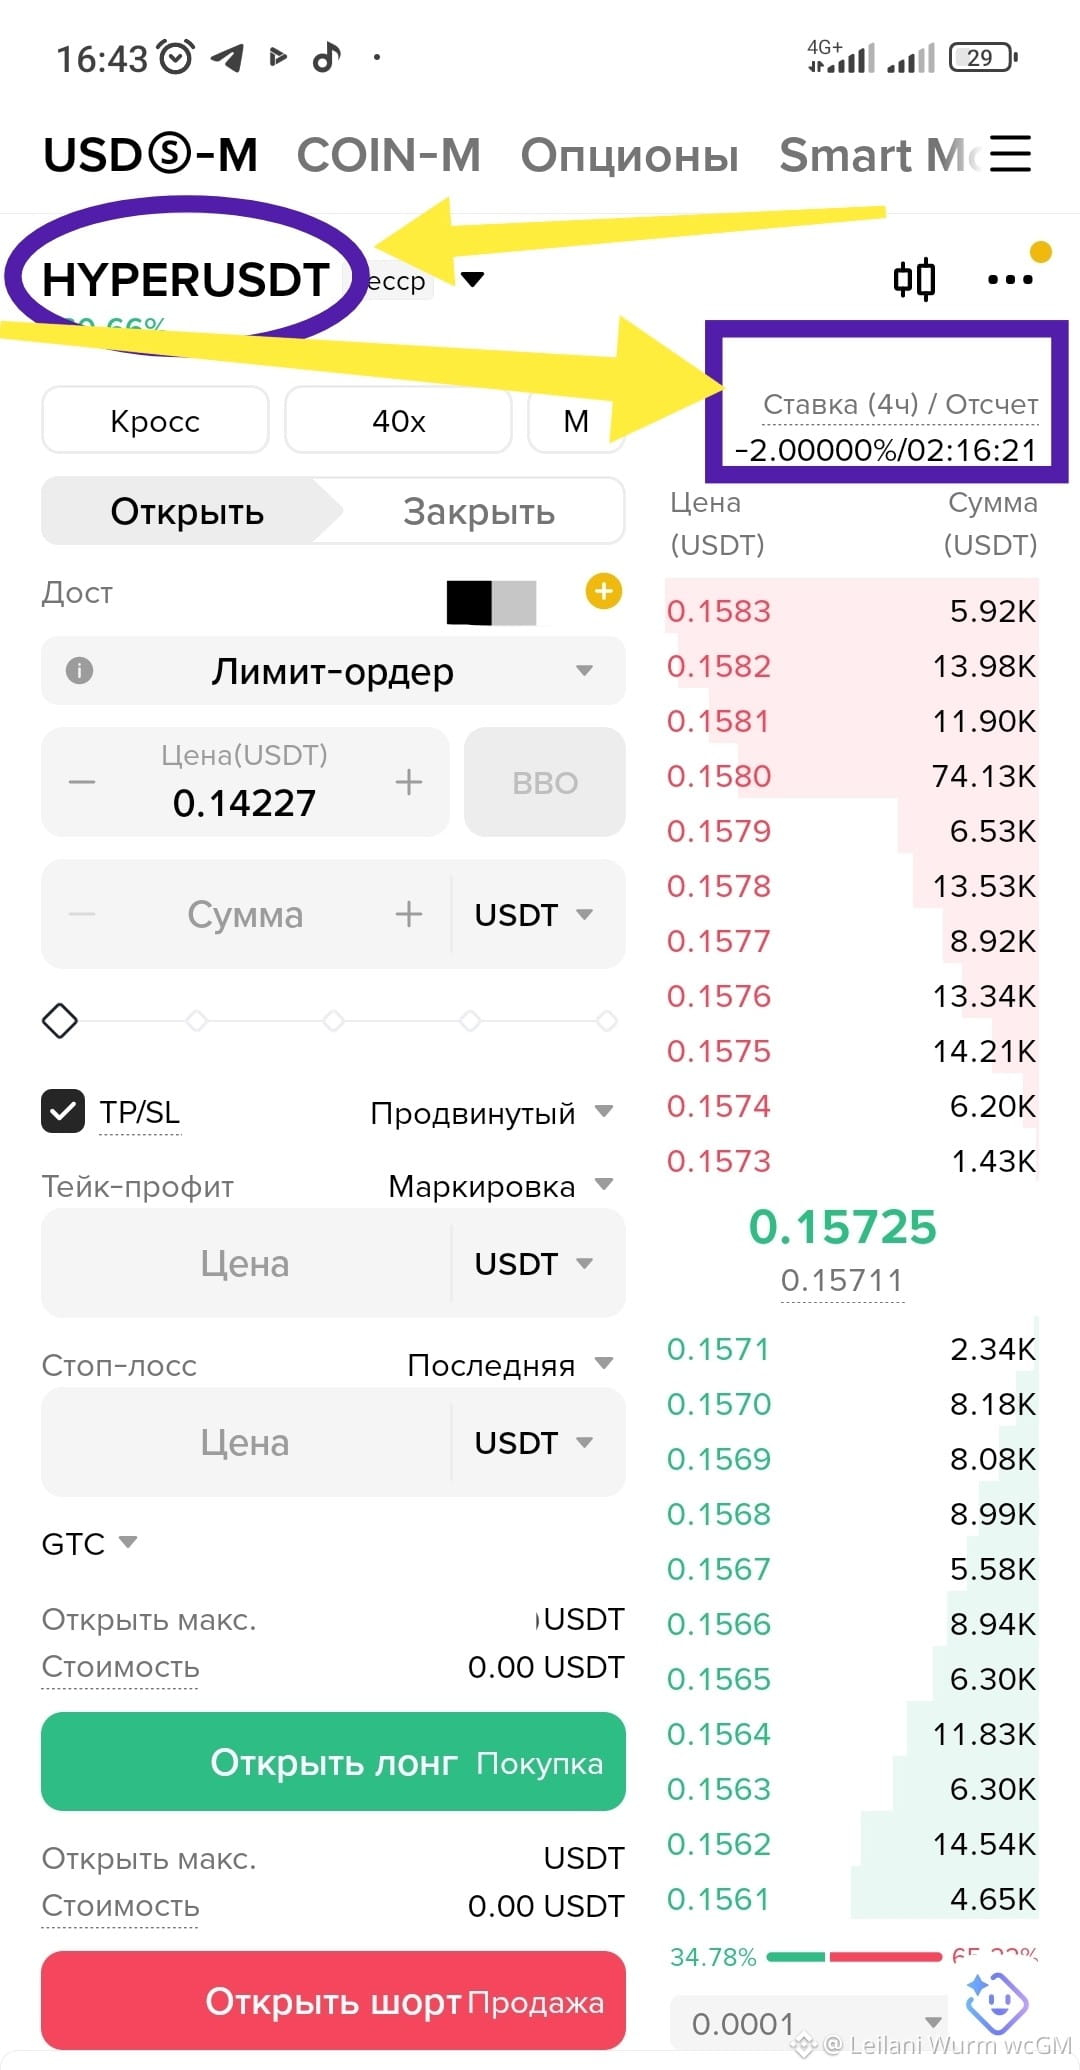The width and height of the screenshot is (1080, 2070).
Task: Open the GTC time-in-force dropdown
Action: tap(89, 1543)
